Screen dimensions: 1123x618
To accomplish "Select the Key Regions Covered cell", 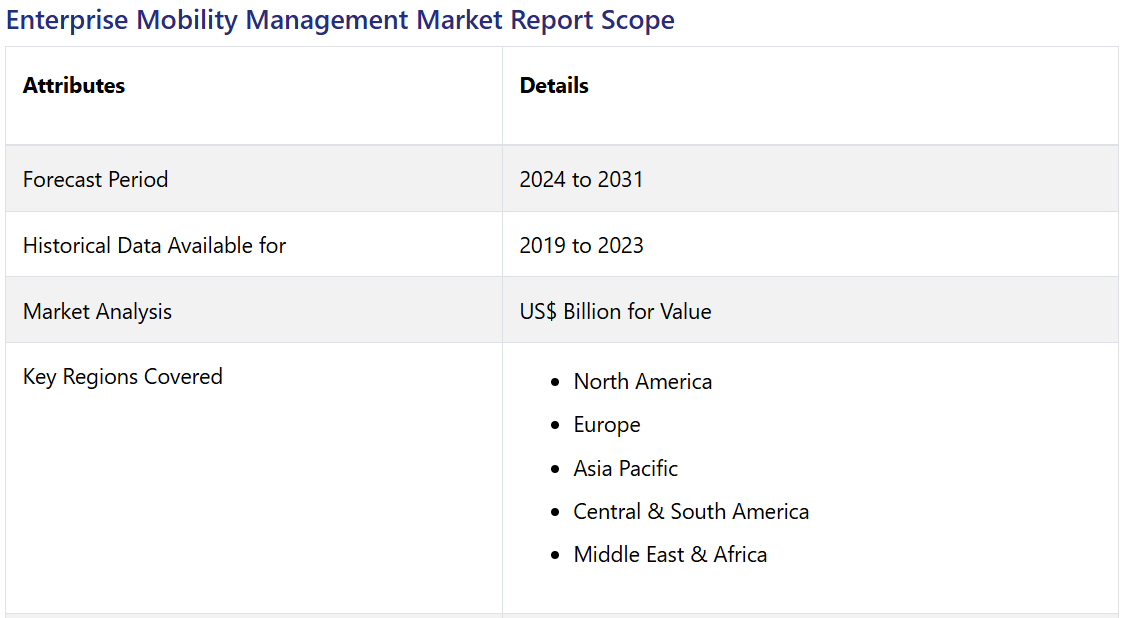I will [x=254, y=478].
